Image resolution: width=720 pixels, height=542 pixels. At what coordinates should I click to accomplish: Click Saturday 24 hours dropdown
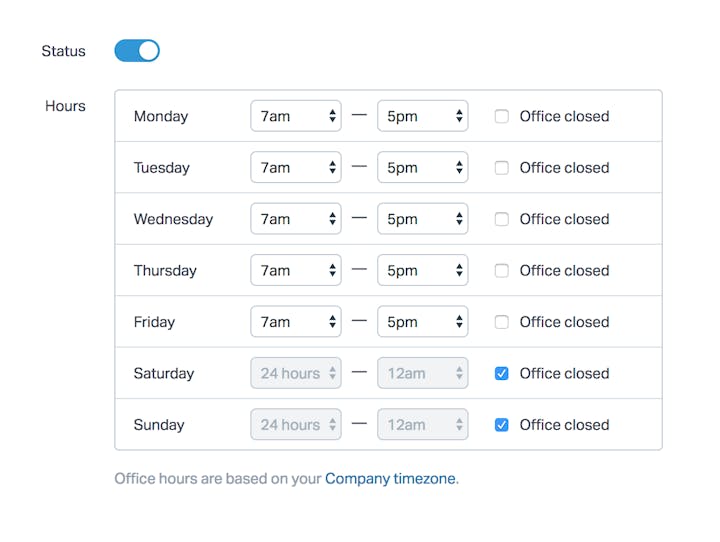pos(295,374)
